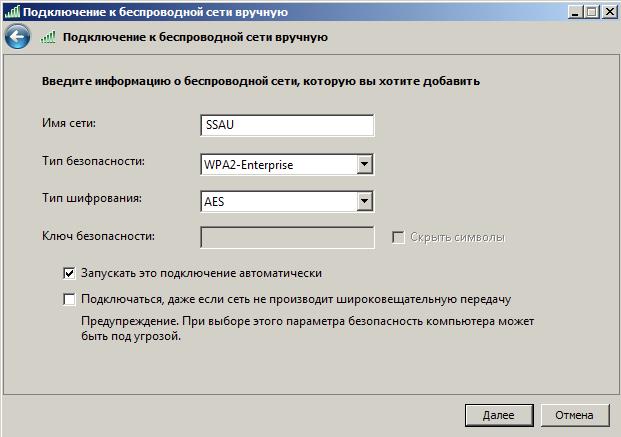The width and height of the screenshot is (621, 437).
Task: Open the 'Тип безопасности' dropdown arrow
Action: point(364,164)
